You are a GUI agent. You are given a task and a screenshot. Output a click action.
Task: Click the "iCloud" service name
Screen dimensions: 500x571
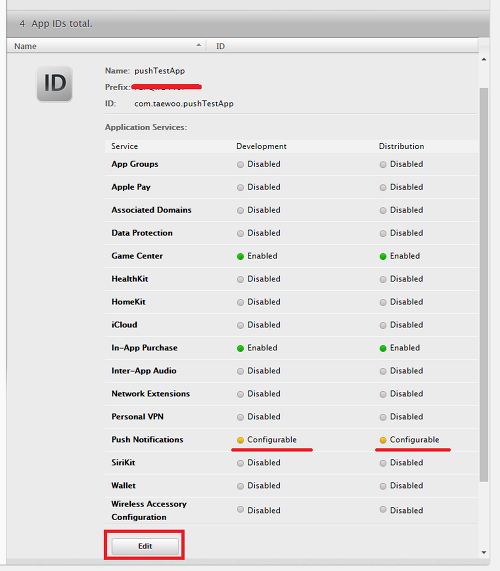coord(124,325)
